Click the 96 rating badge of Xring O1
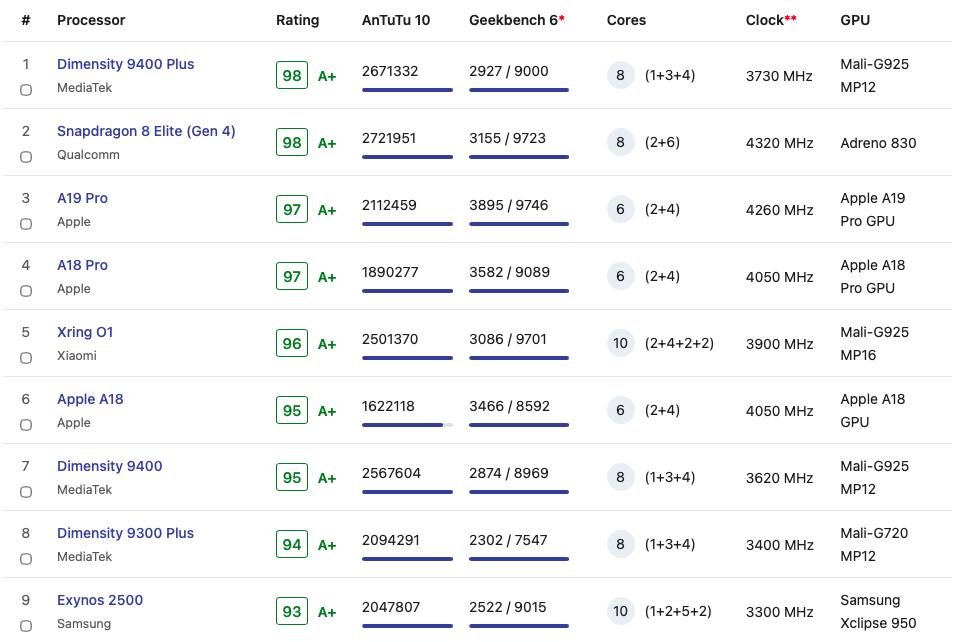Image resolution: width=958 pixels, height=642 pixels. click(x=292, y=344)
